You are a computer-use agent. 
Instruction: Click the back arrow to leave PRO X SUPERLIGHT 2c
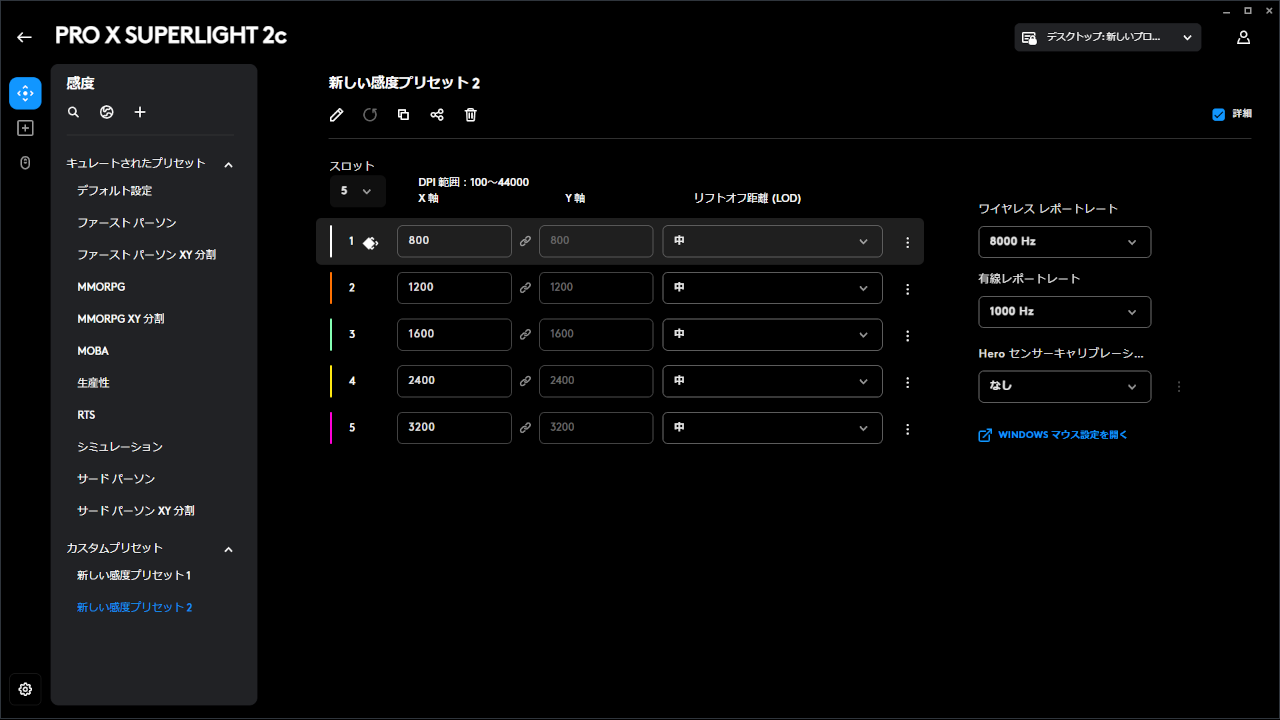24,36
